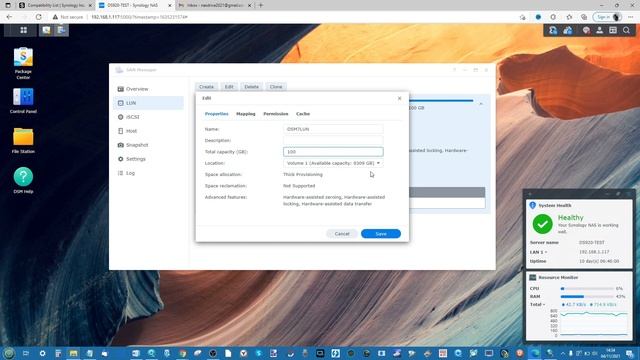
Task: Click the Total capacity input field
Action: coord(333,152)
